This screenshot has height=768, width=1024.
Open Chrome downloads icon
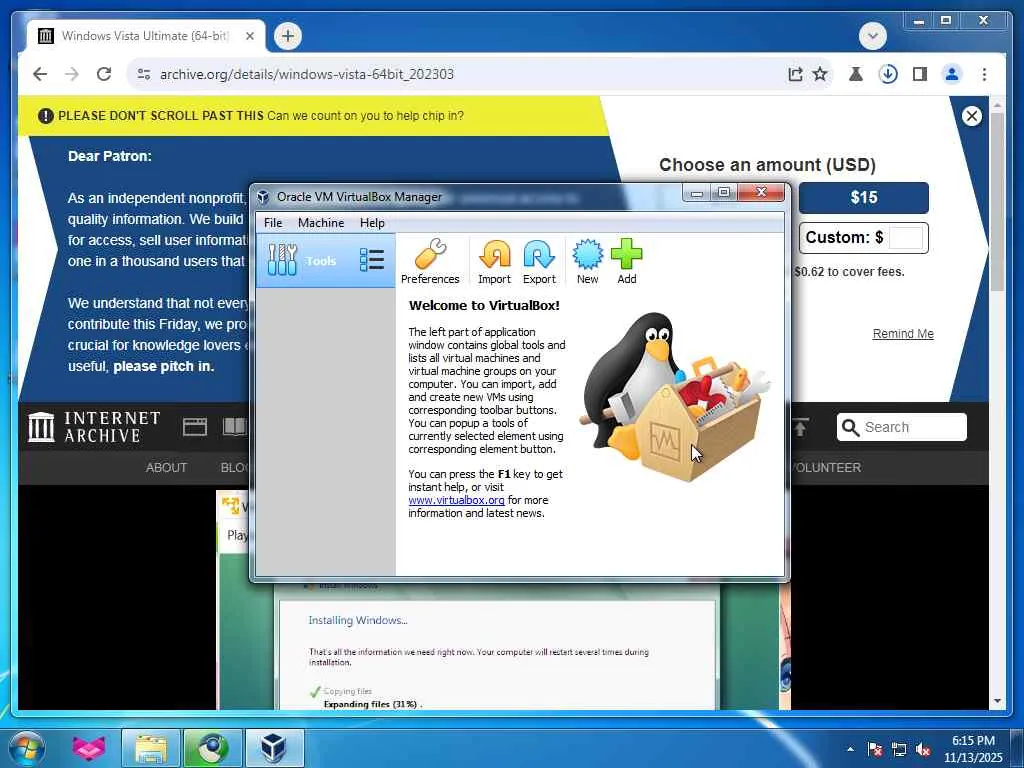point(888,74)
